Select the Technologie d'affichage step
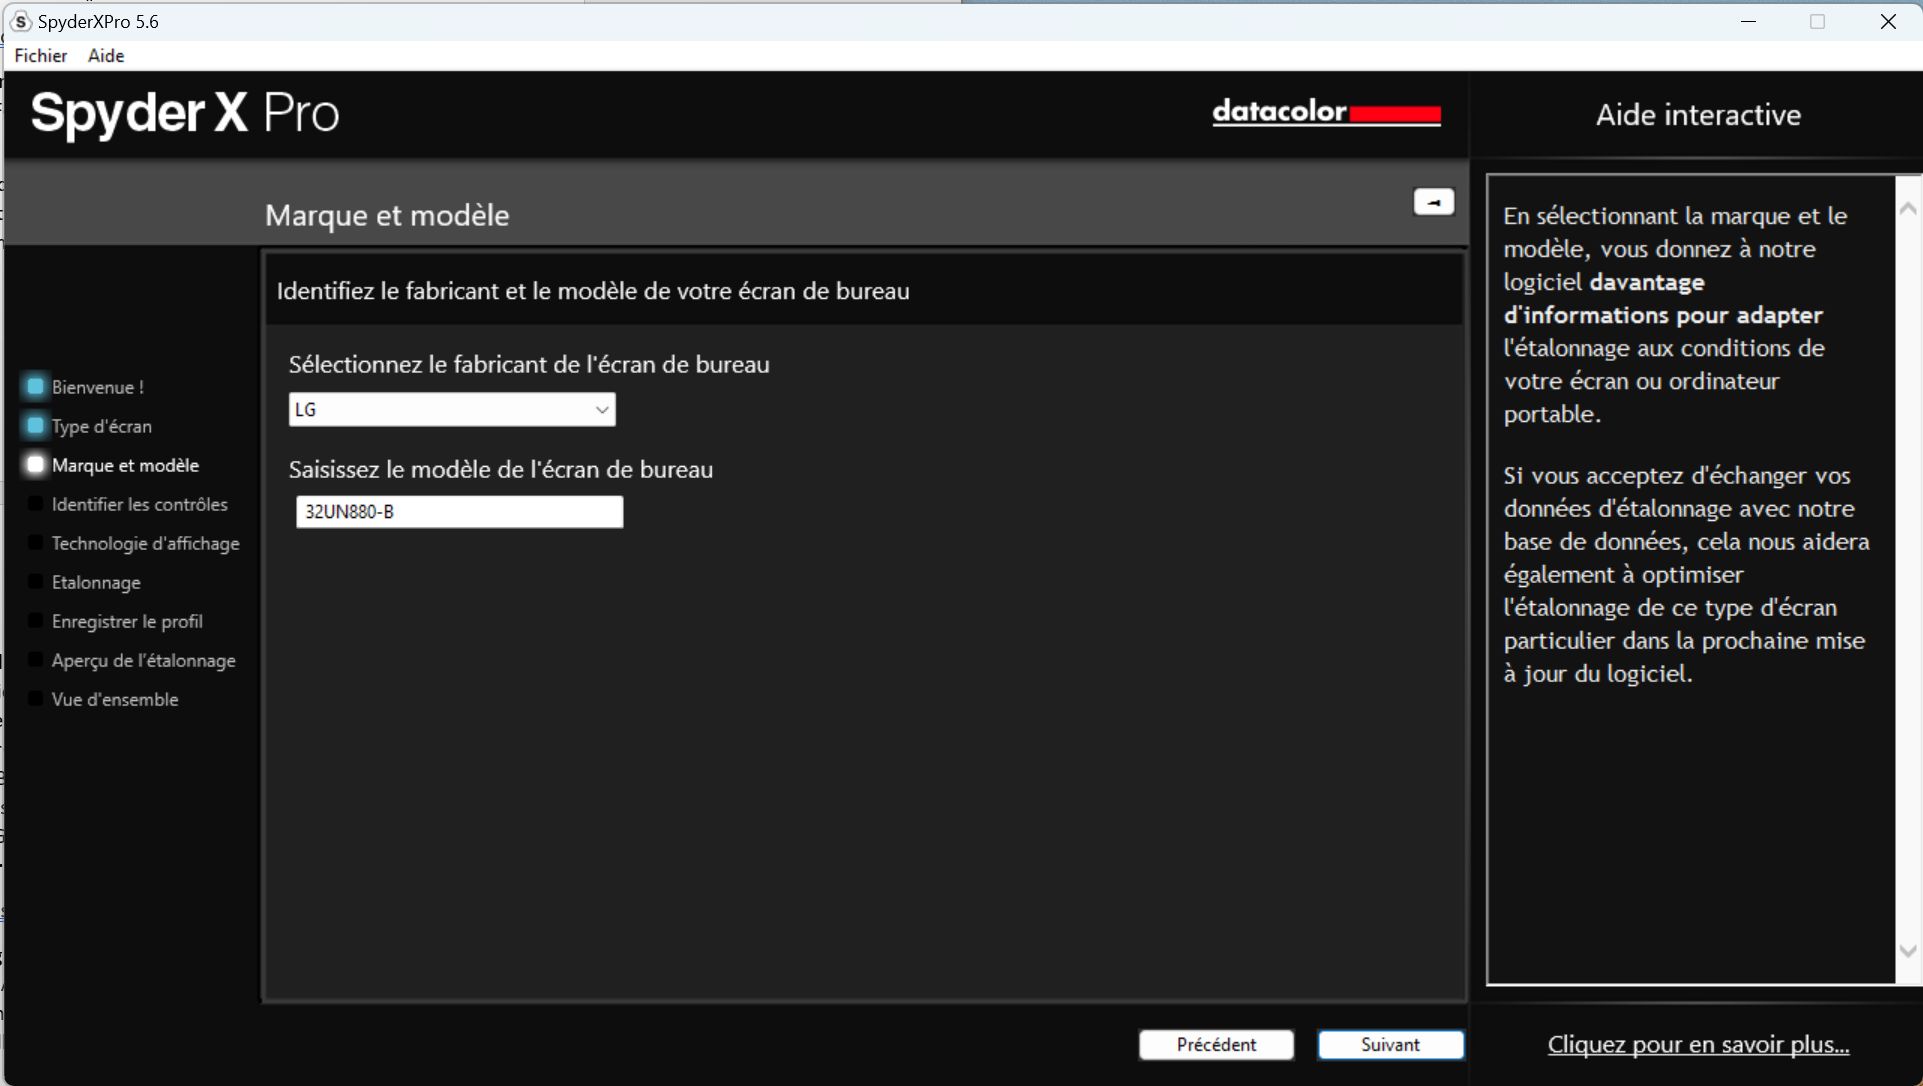Image resolution: width=1923 pixels, height=1086 pixels. pyautogui.click(x=146, y=543)
